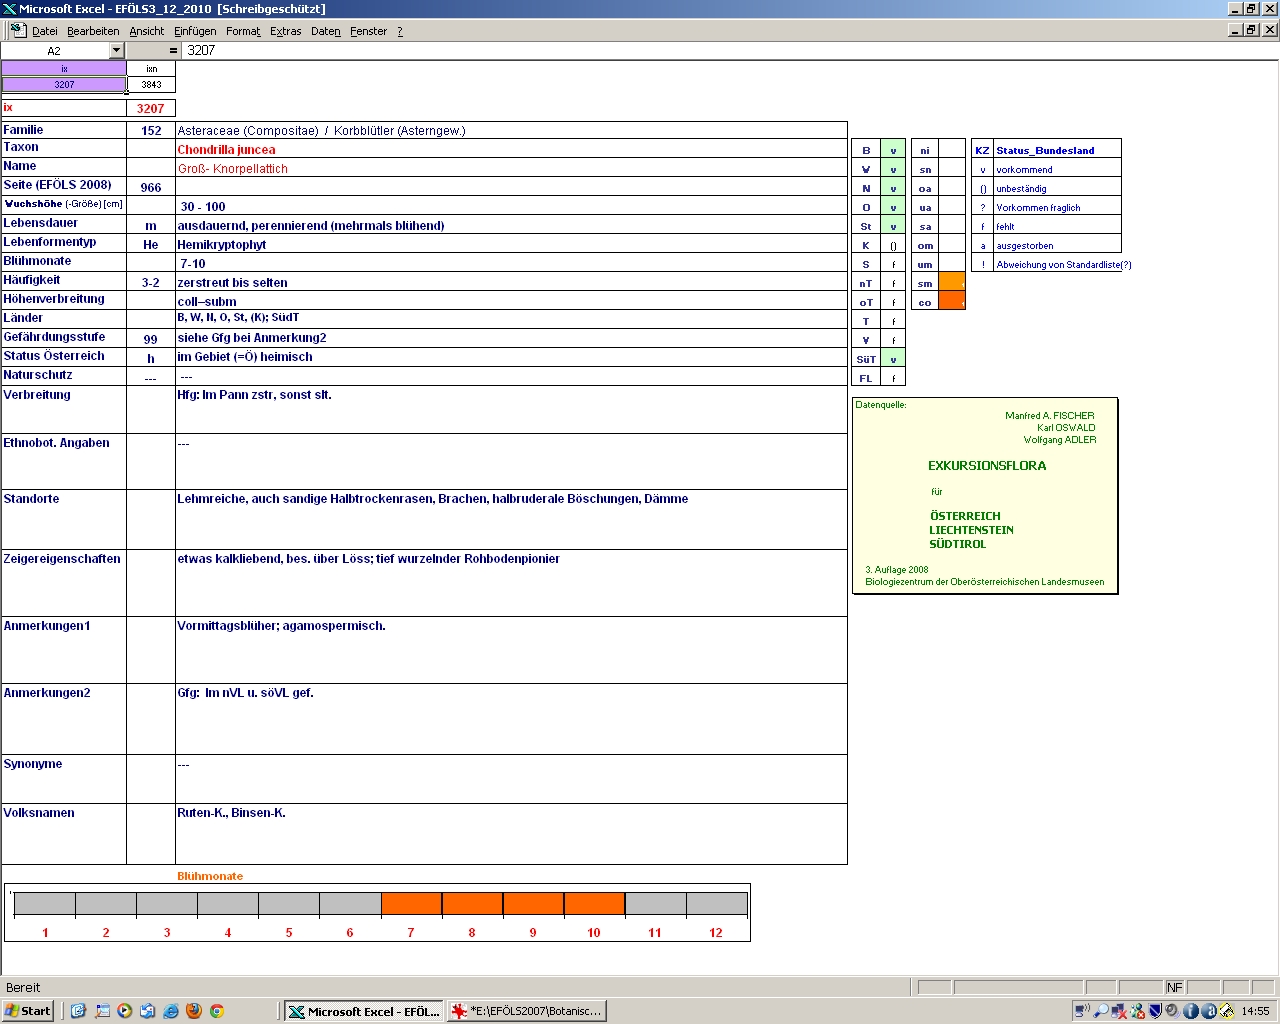Screen dimensions: 1280x1024
Task: Click the system clock showing 14:55
Action: point(1255,1011)
